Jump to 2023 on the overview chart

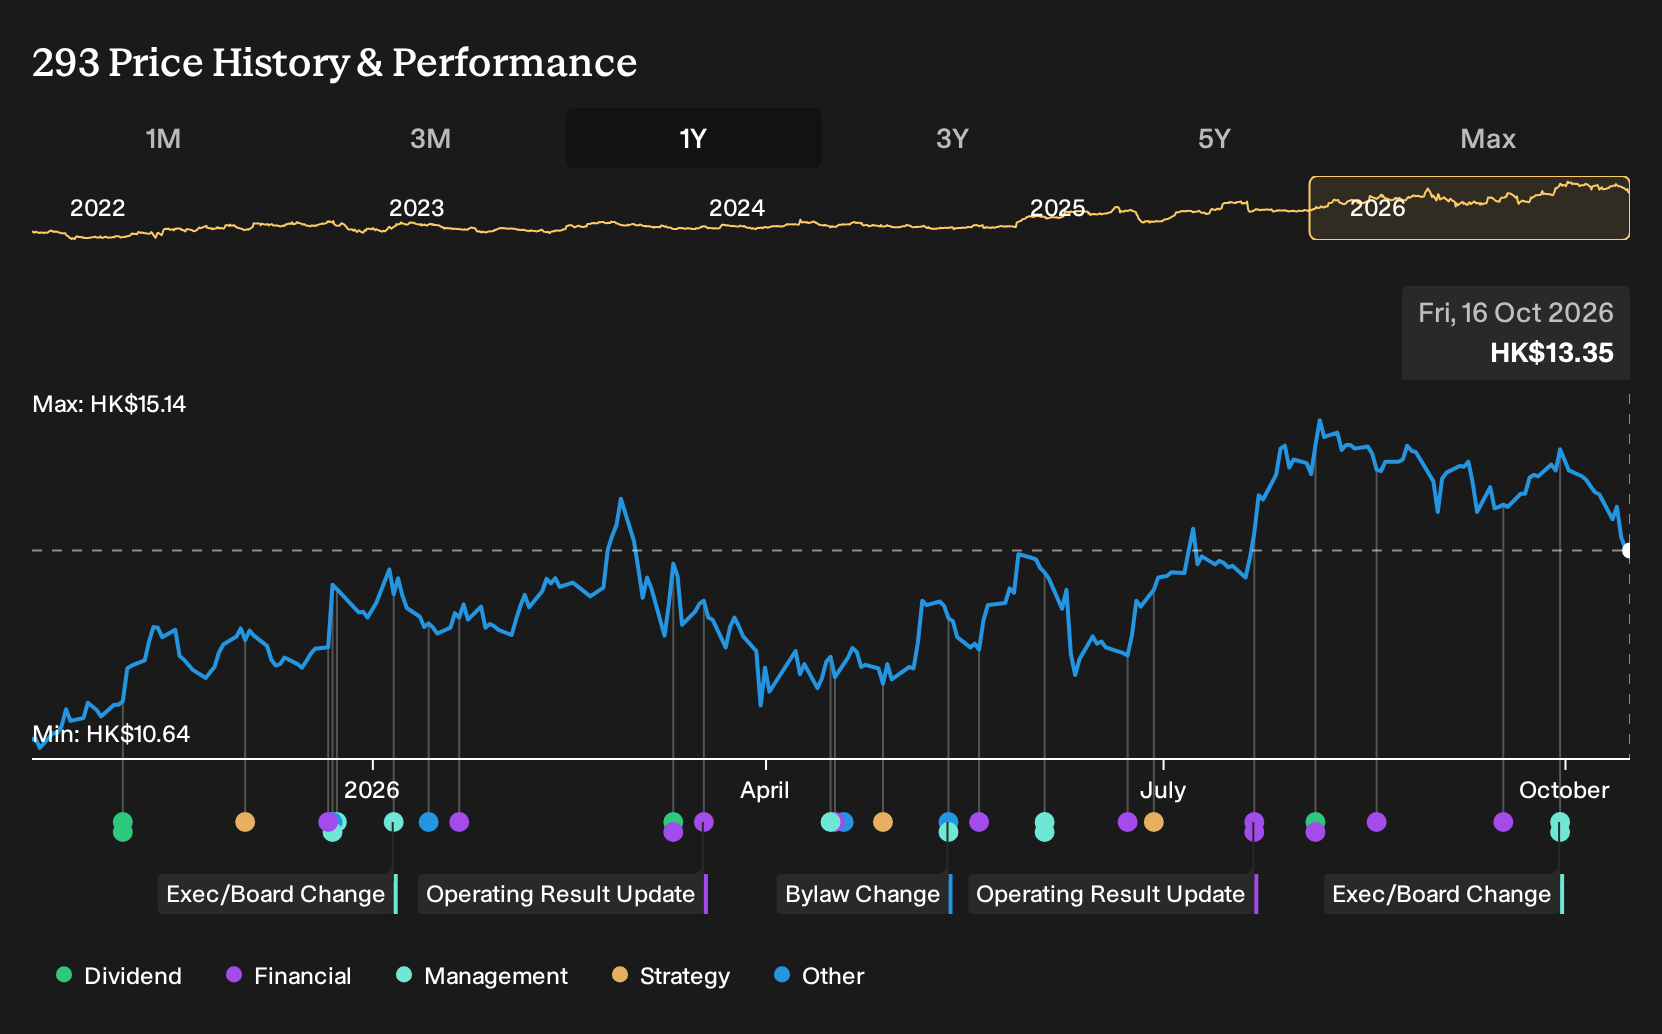coord(416,208)
